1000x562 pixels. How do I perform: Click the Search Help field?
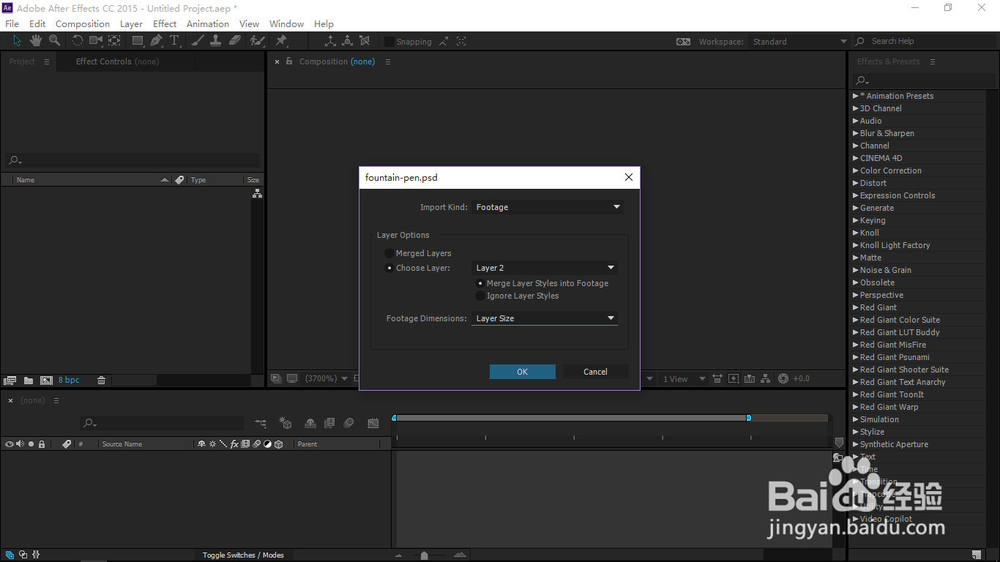tap(926, 41)
